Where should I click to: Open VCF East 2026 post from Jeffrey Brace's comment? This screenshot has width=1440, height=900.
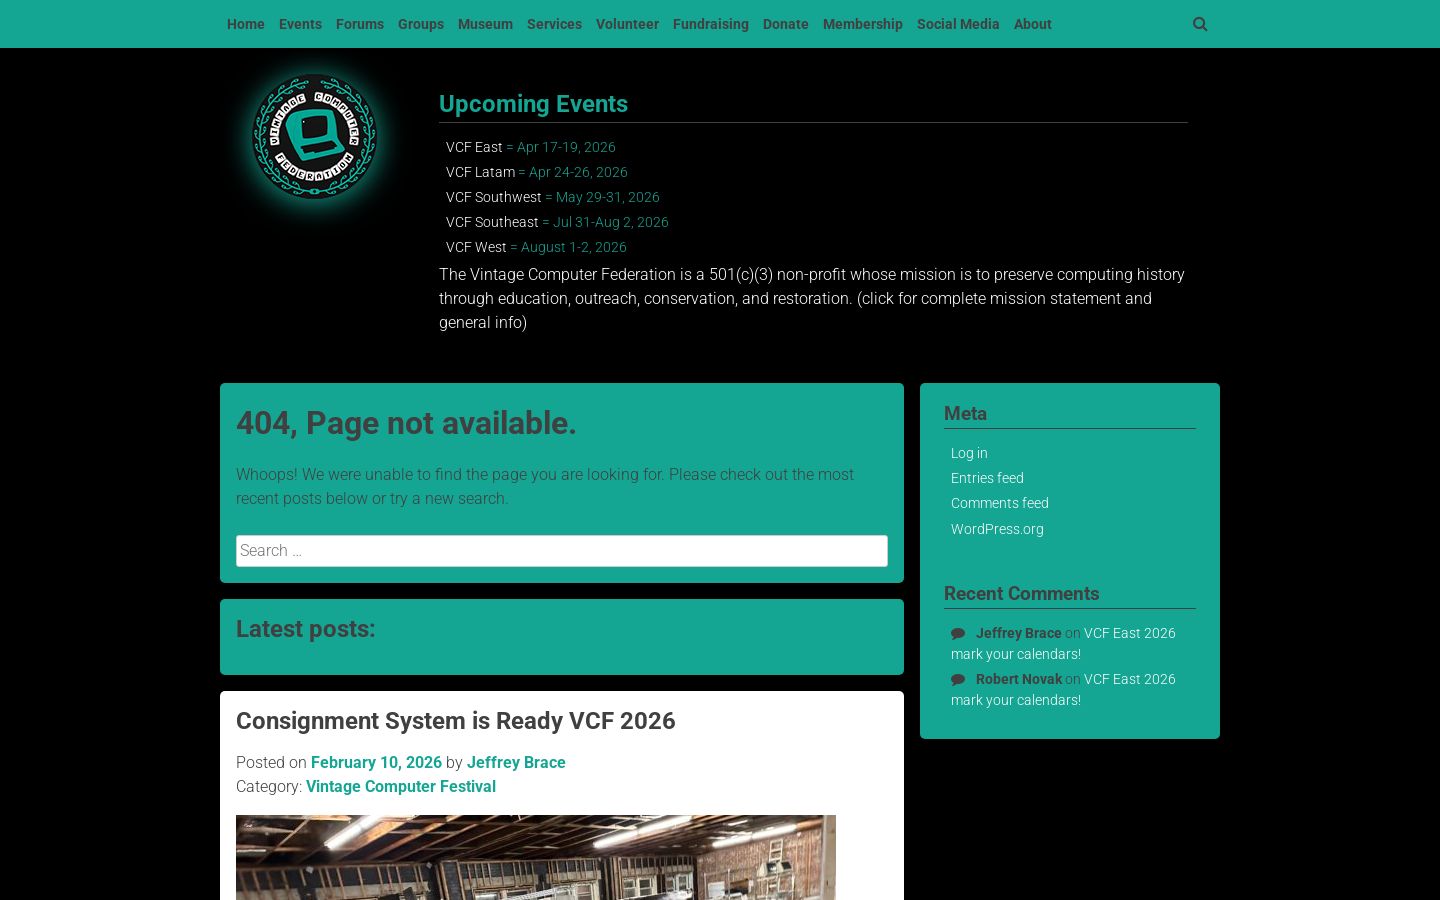click(x=1063, y=643)
